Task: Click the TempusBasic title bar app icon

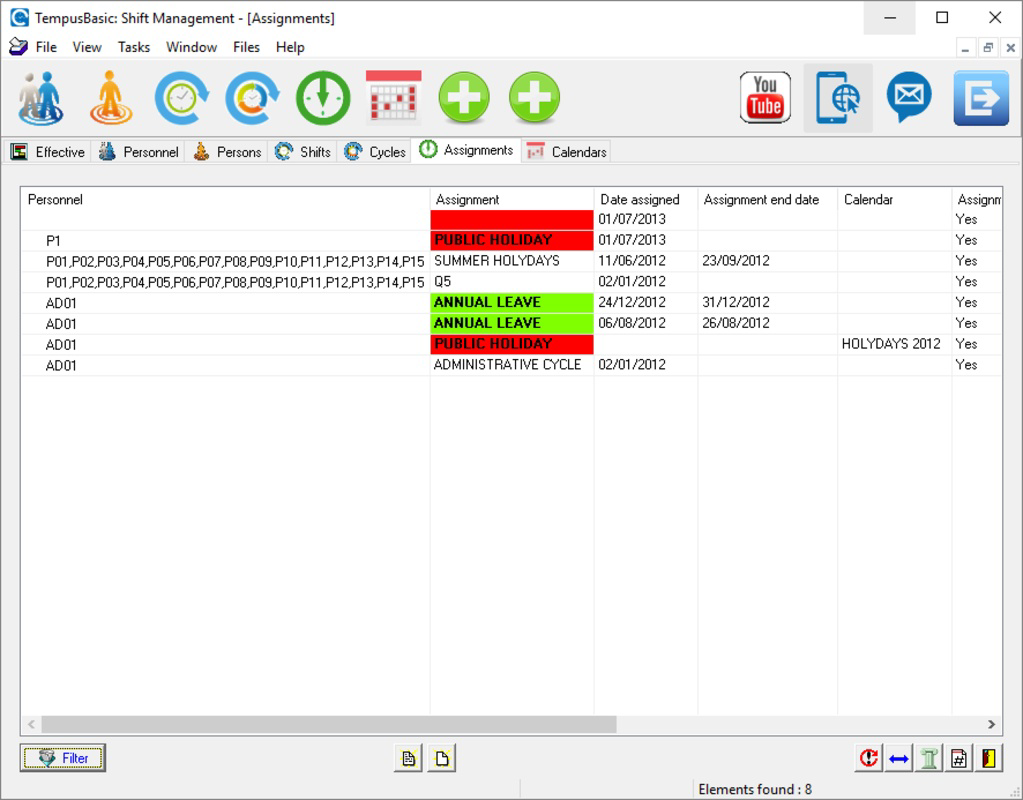Action: click(x=20, y=18)
